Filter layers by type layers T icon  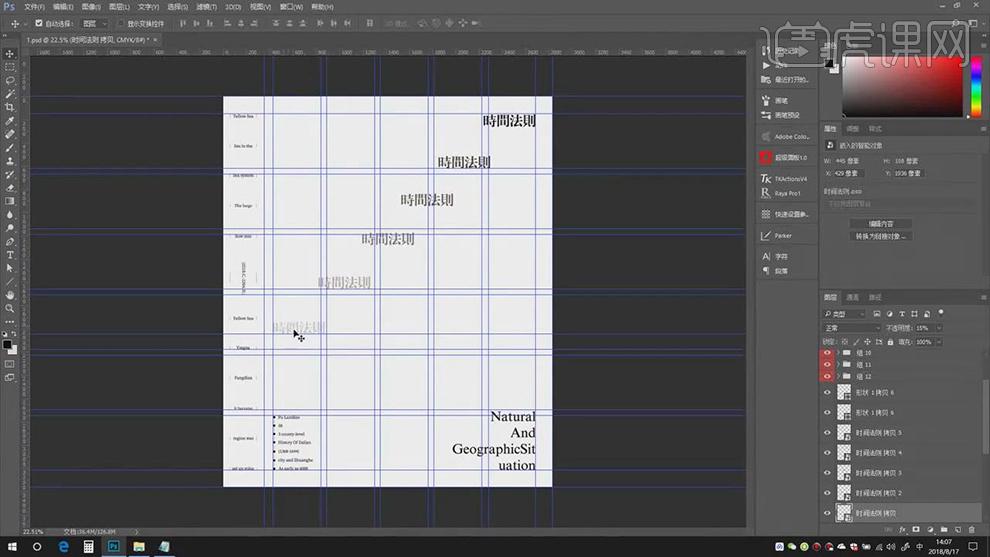(x=902, y=314)
